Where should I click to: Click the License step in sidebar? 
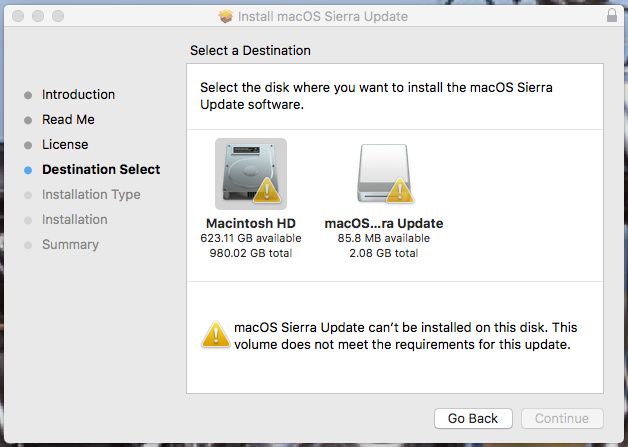(65, 145)
